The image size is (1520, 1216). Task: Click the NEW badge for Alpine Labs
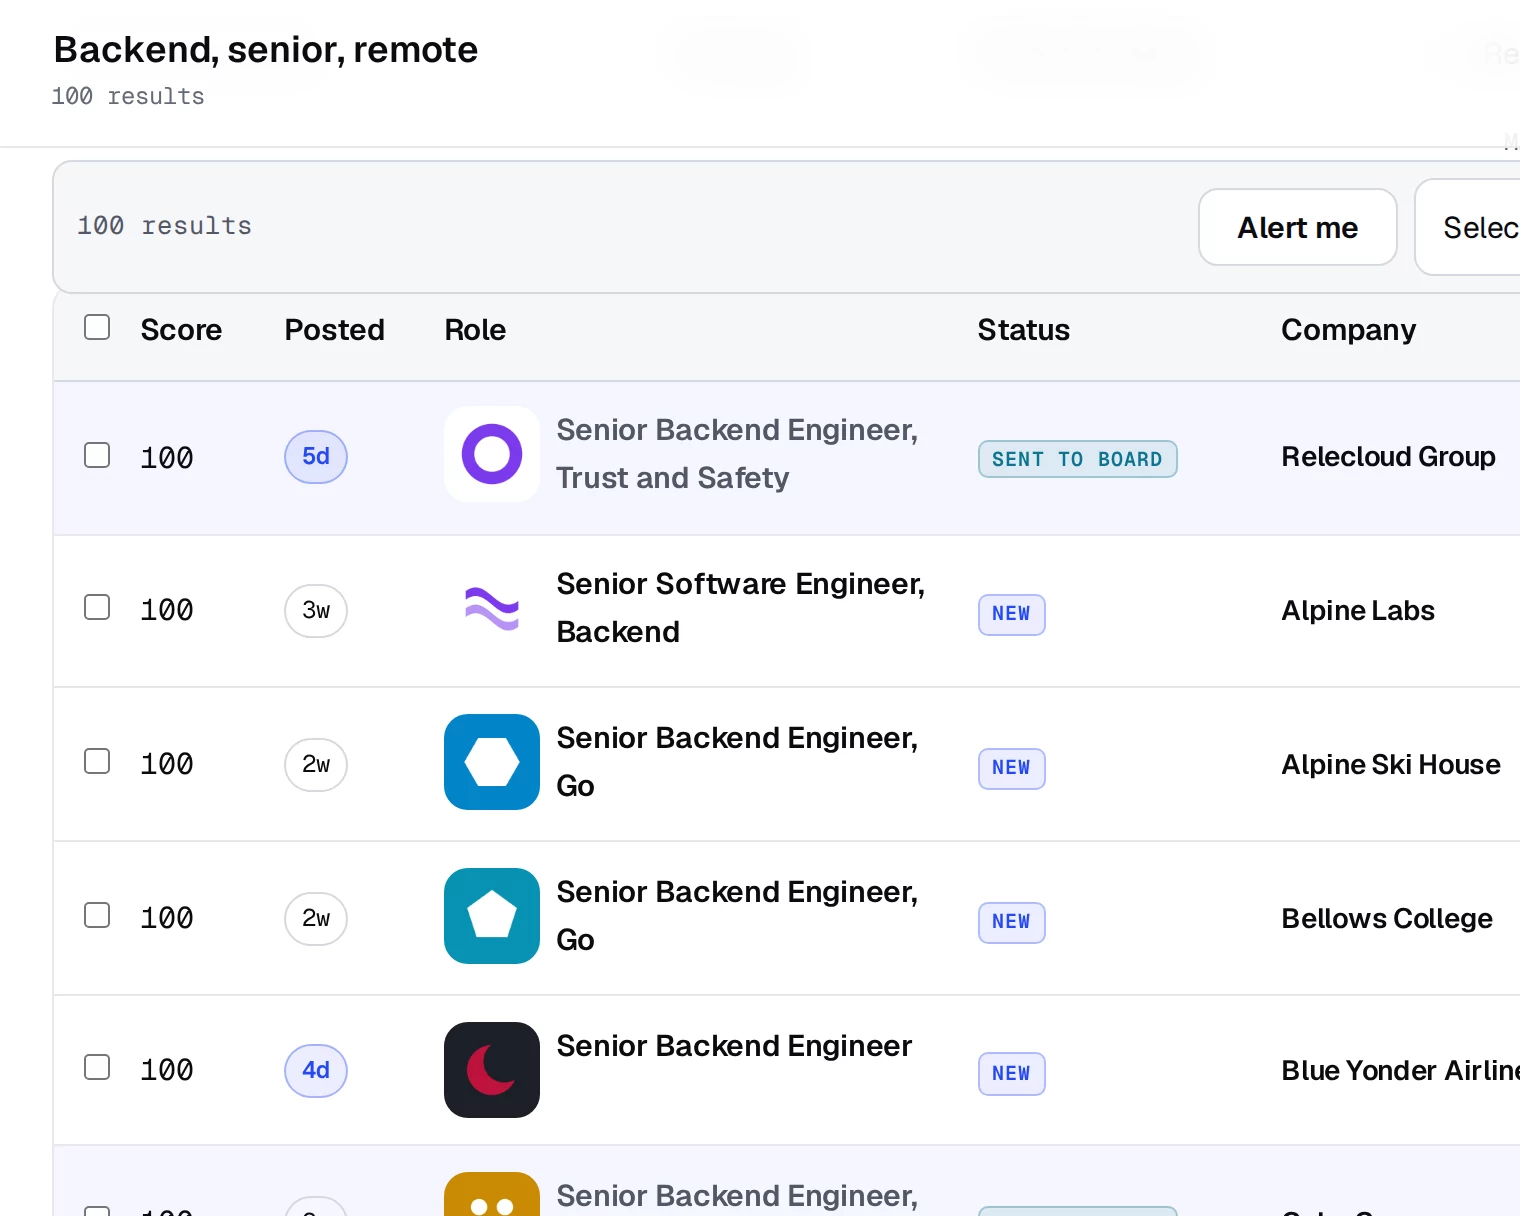[x=1012, y=614]
